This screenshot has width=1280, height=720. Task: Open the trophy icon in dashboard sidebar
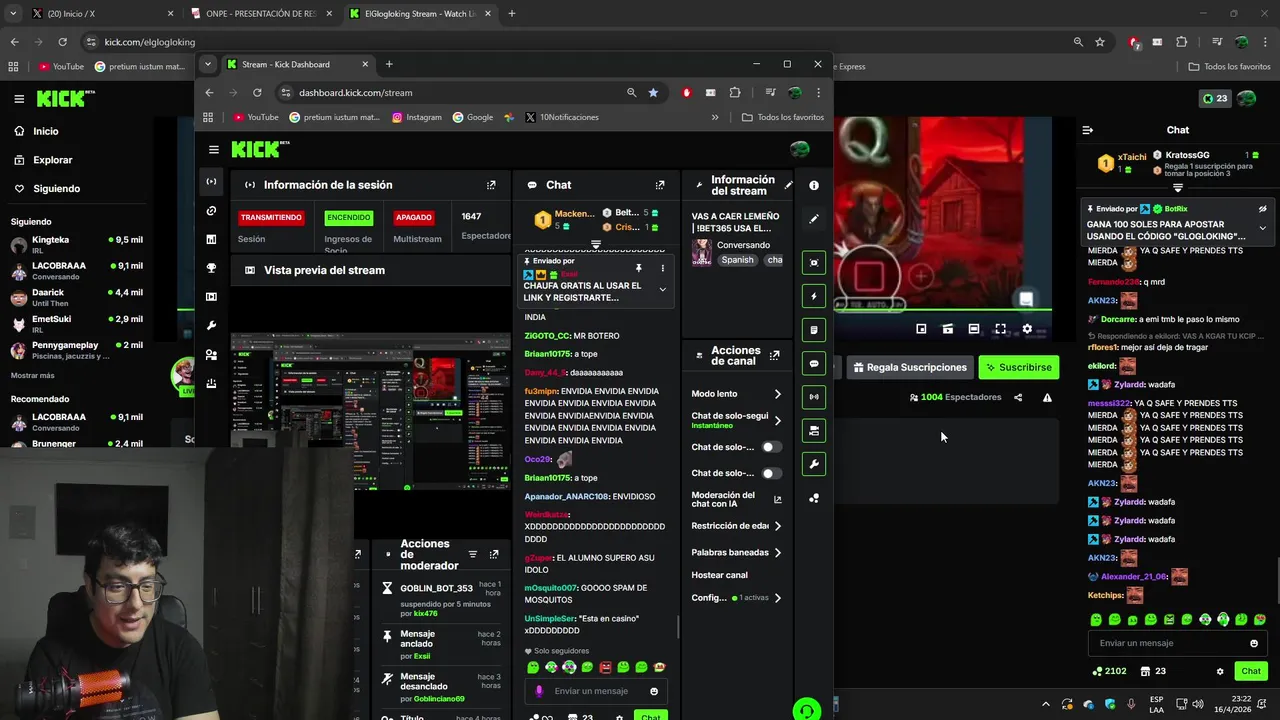pos(211,268)
